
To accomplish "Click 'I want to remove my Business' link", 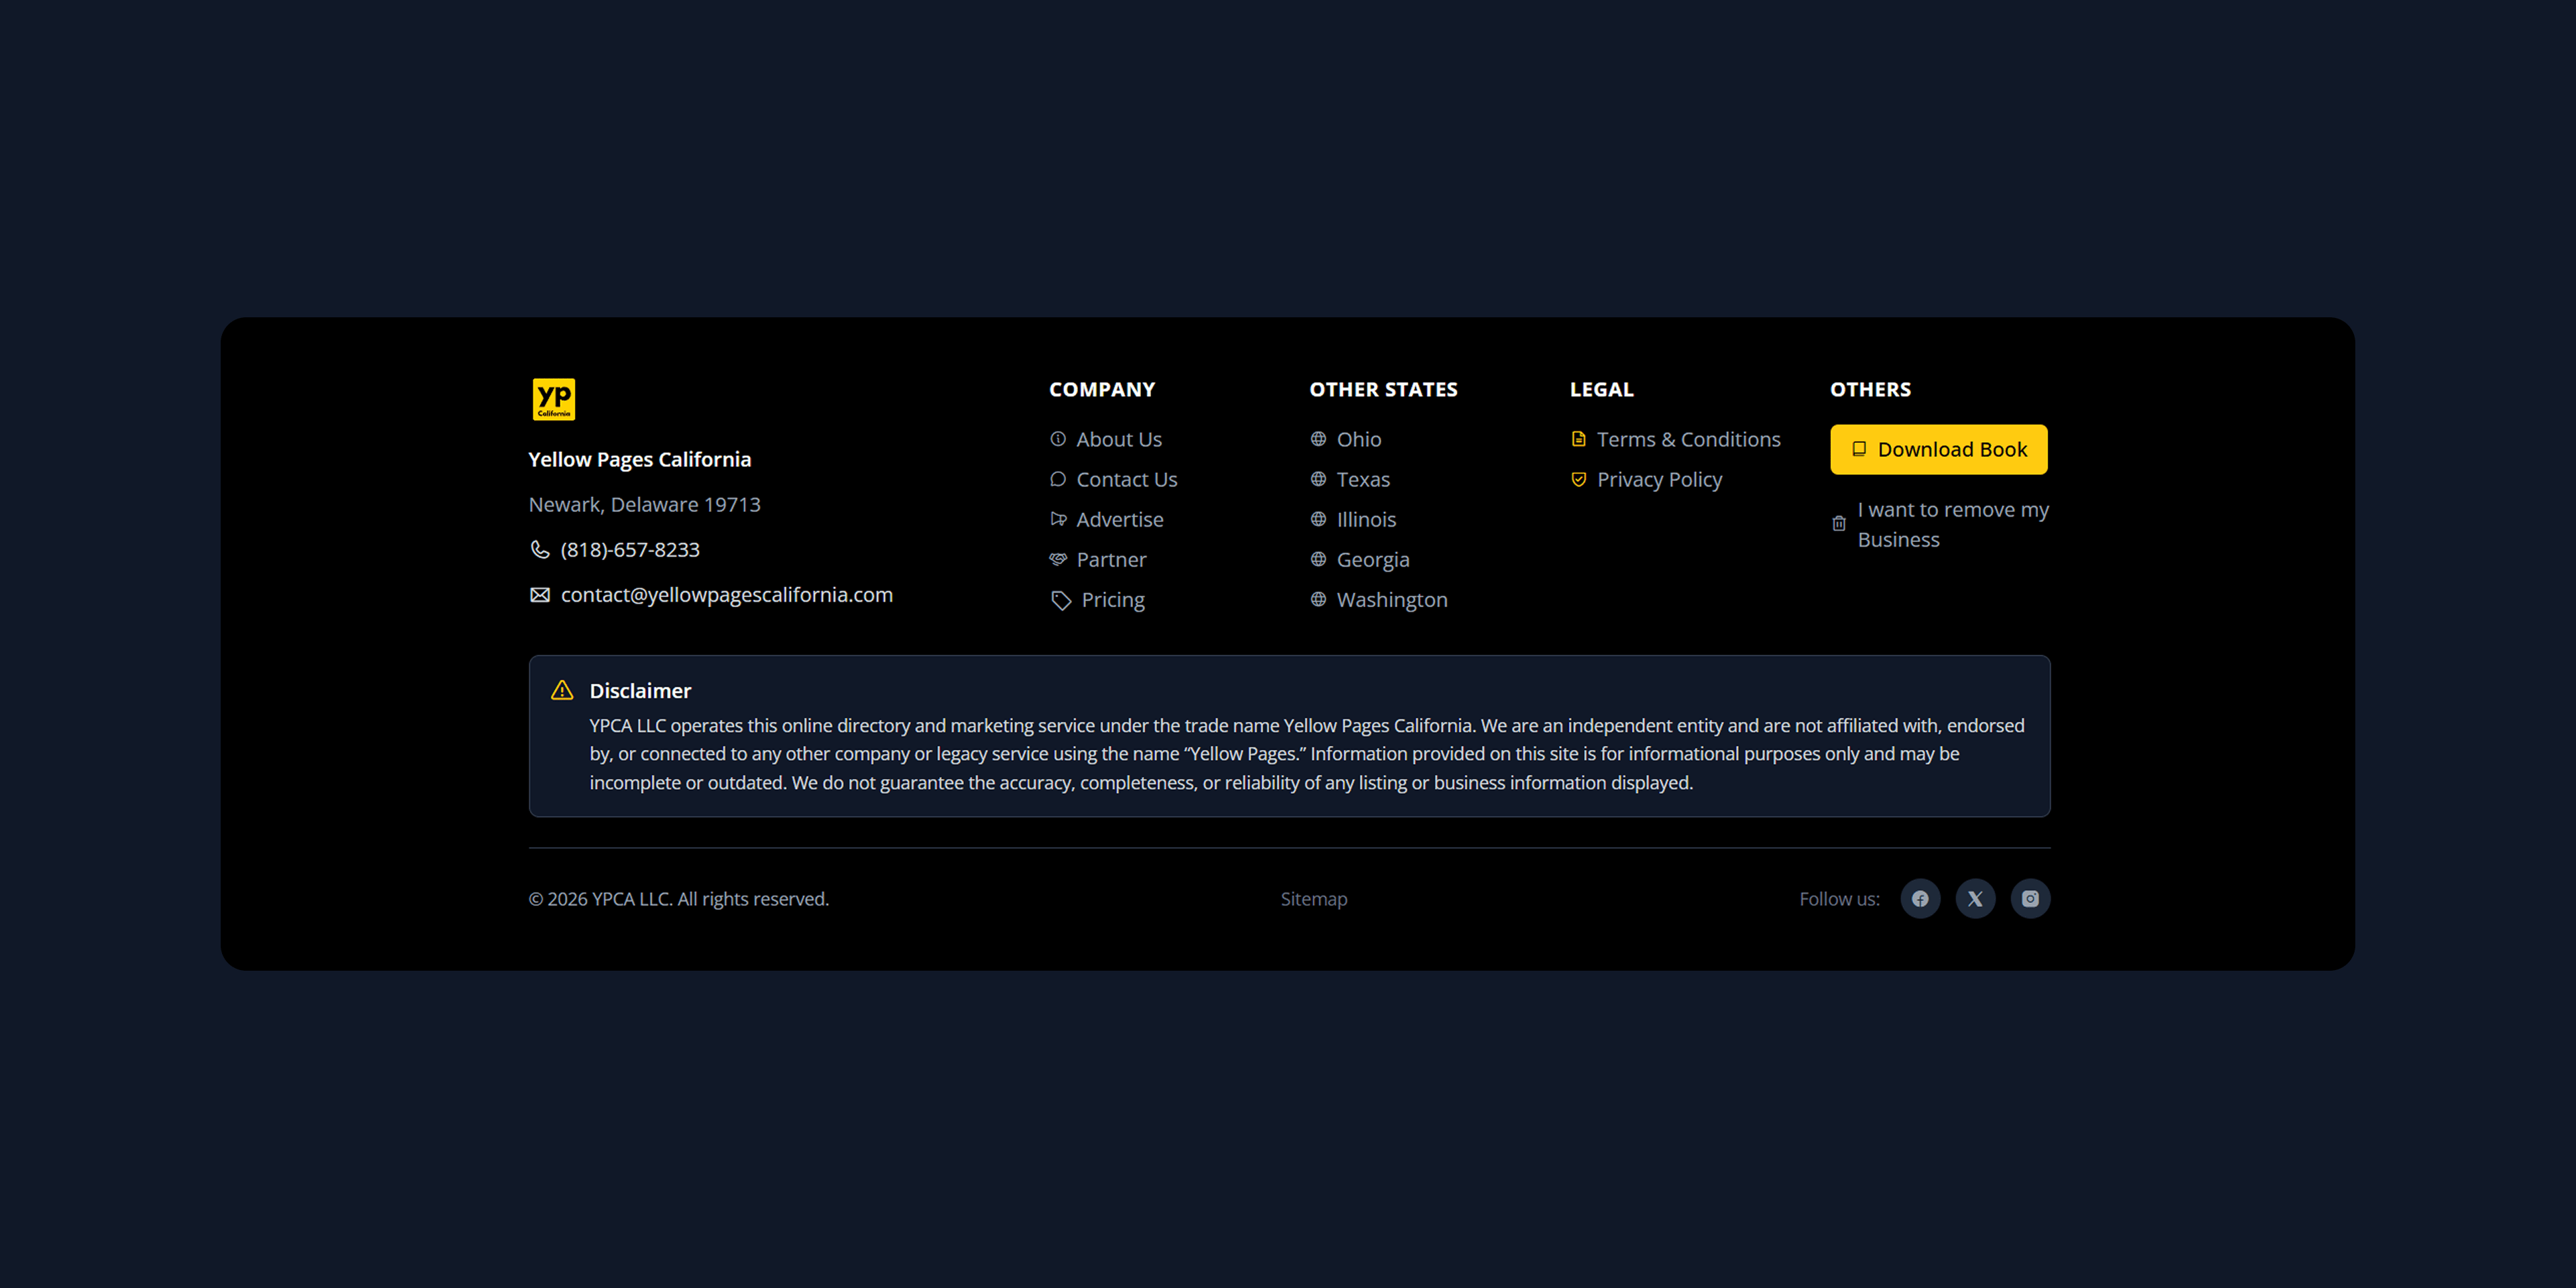I will coord(1952,524).
